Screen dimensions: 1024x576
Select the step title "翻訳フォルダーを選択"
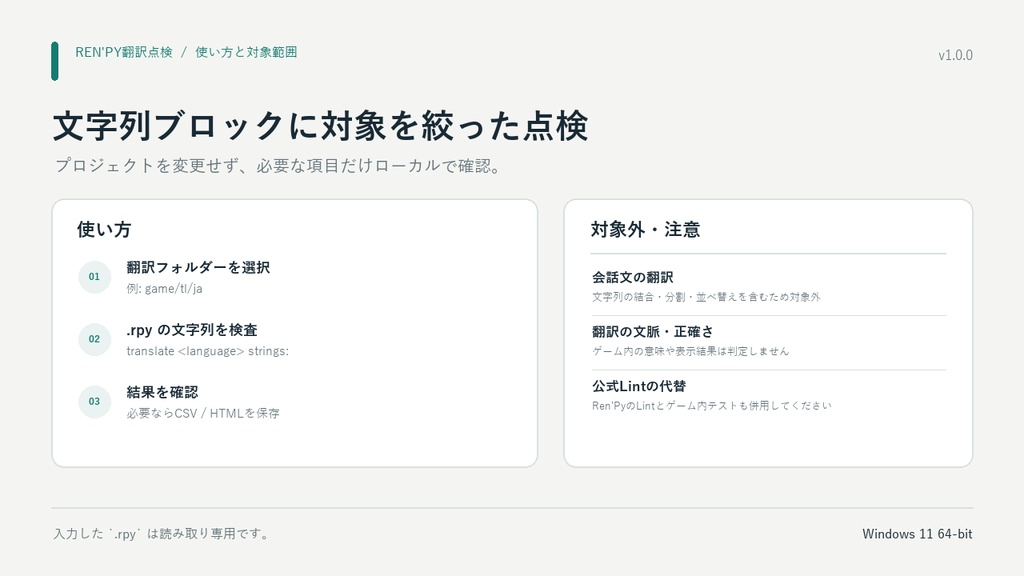198,267
